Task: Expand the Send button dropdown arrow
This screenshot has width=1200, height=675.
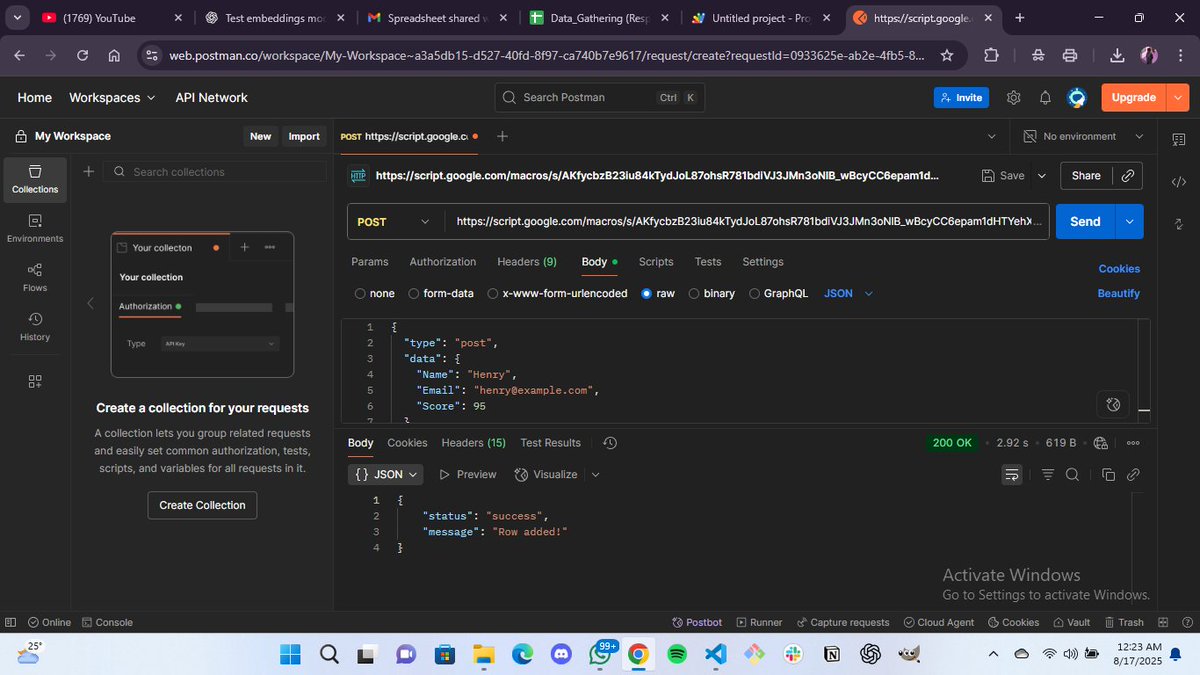Action: point(1130,222)
